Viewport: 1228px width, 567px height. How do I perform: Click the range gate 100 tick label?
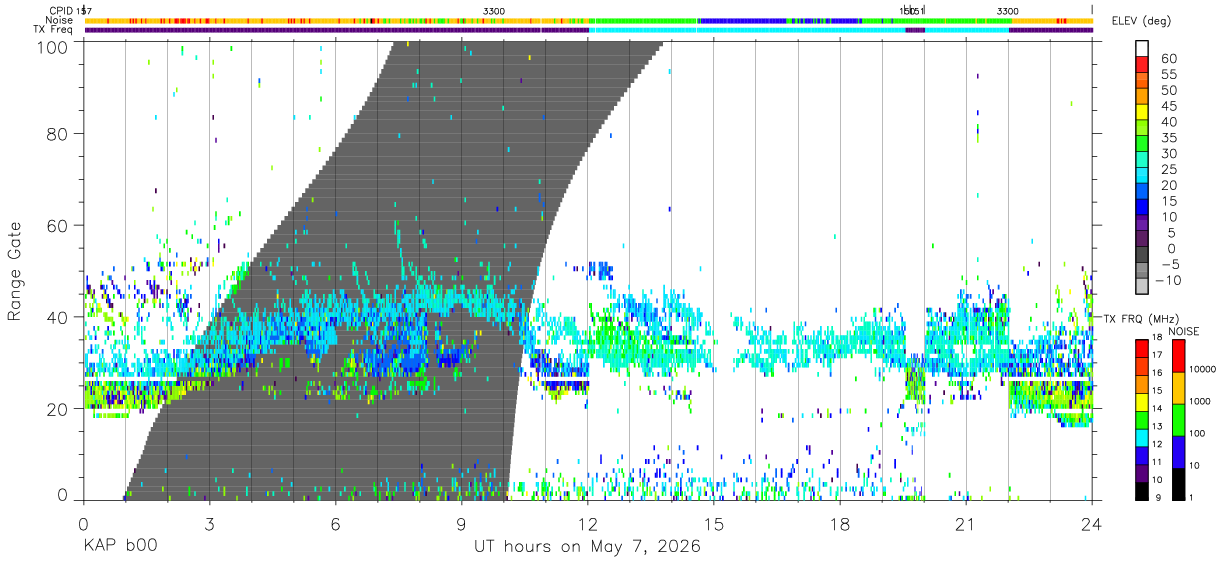click(x=52, y=46)
